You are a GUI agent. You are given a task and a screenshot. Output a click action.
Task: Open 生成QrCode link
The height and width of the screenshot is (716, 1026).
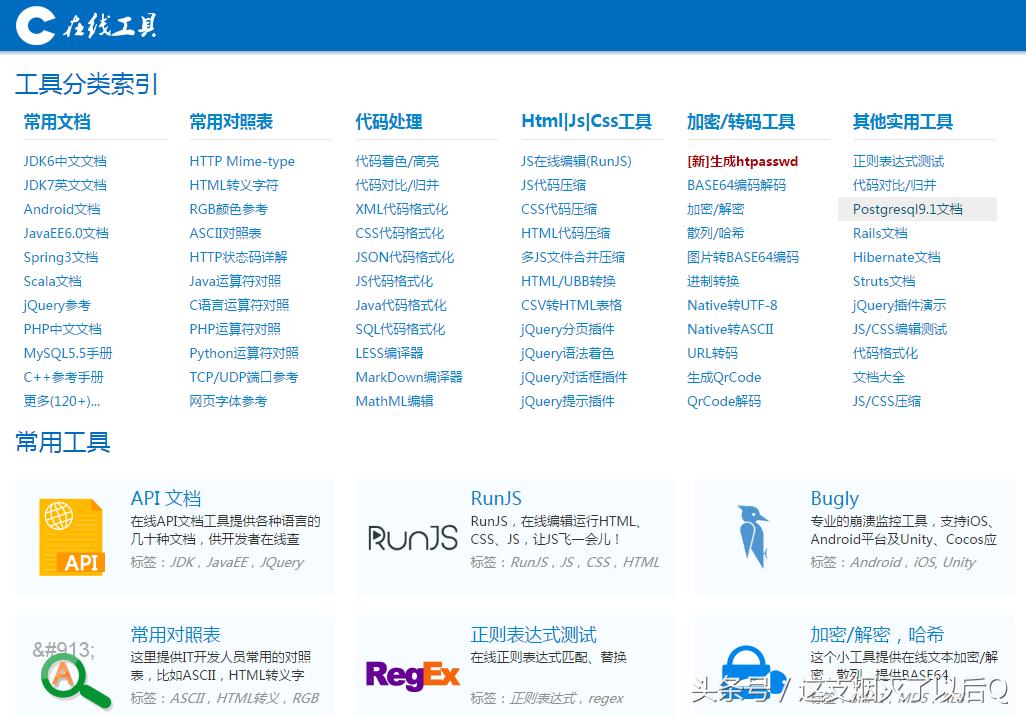tap(724, 377)
